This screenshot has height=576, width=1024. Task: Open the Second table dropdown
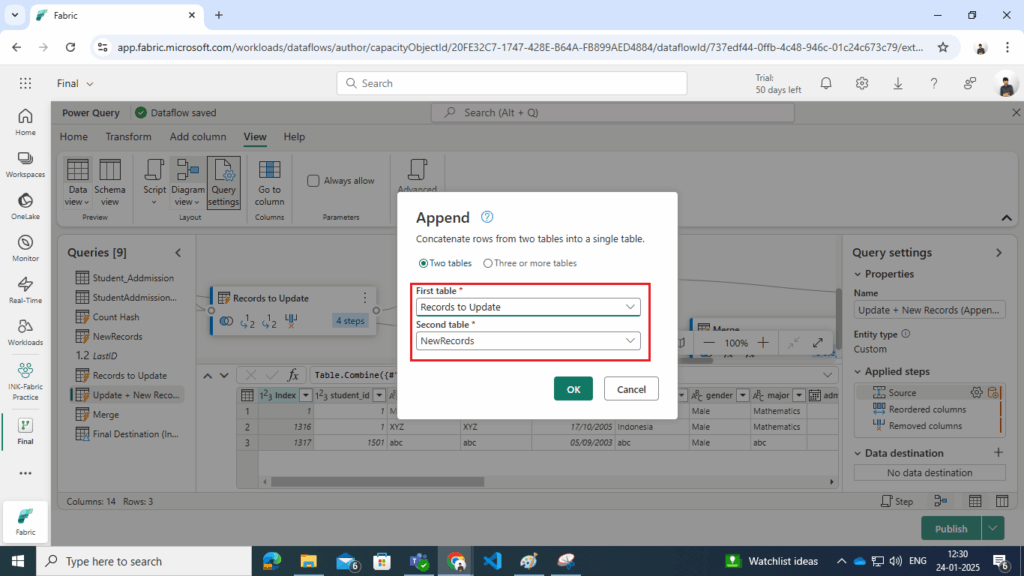[x=528, y=341]
